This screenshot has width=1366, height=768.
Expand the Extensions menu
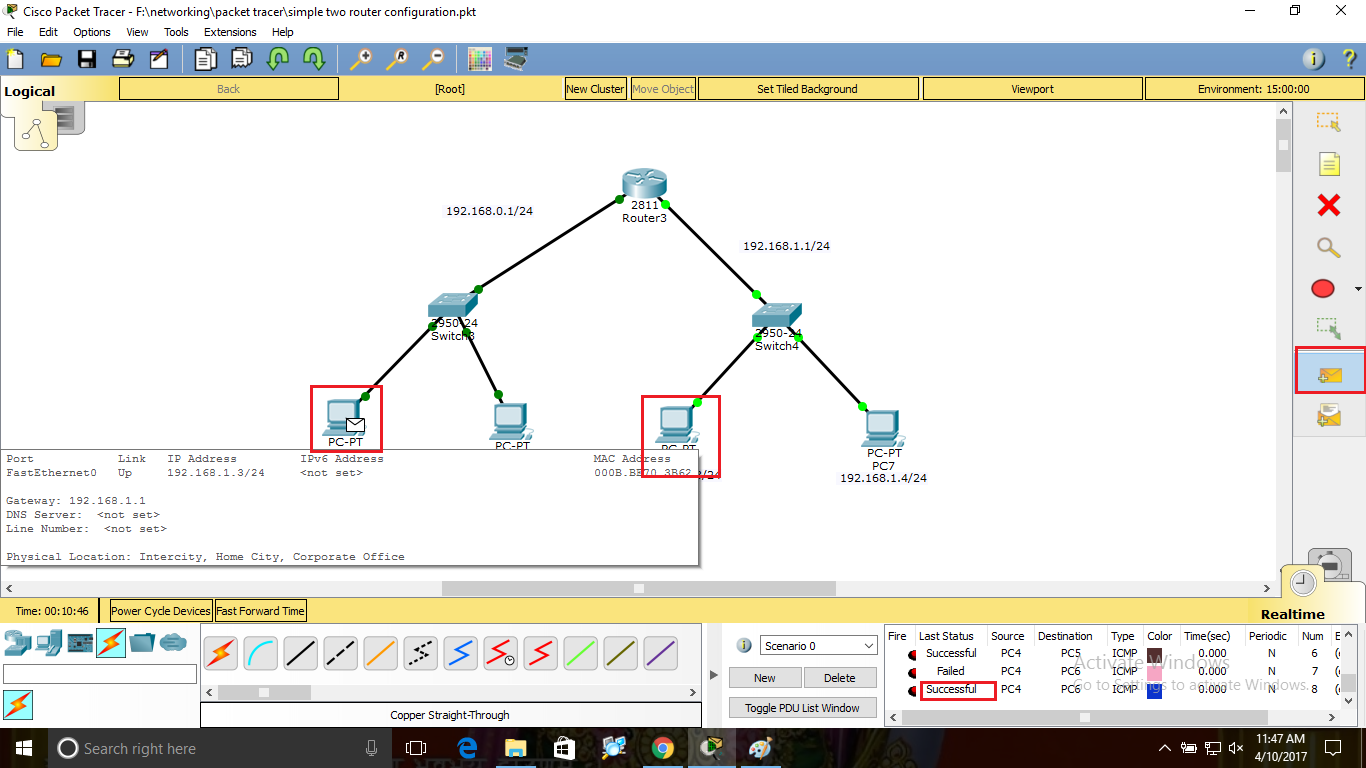pos(230,31)
